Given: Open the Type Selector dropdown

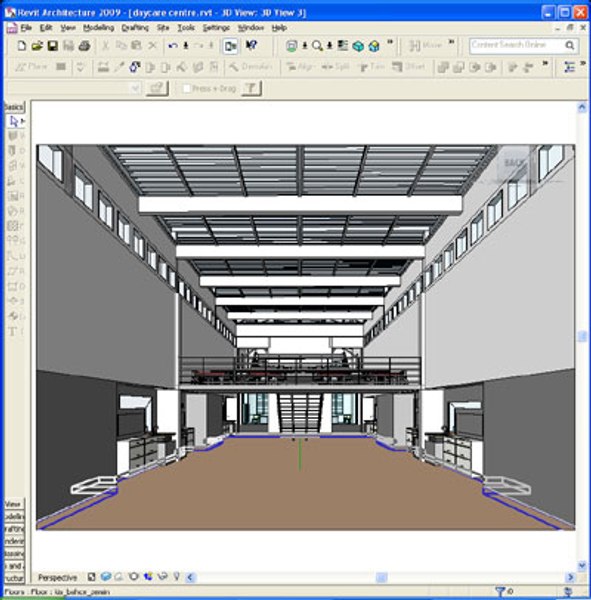Looking at the screenshot, I should [x=135, y=89].
